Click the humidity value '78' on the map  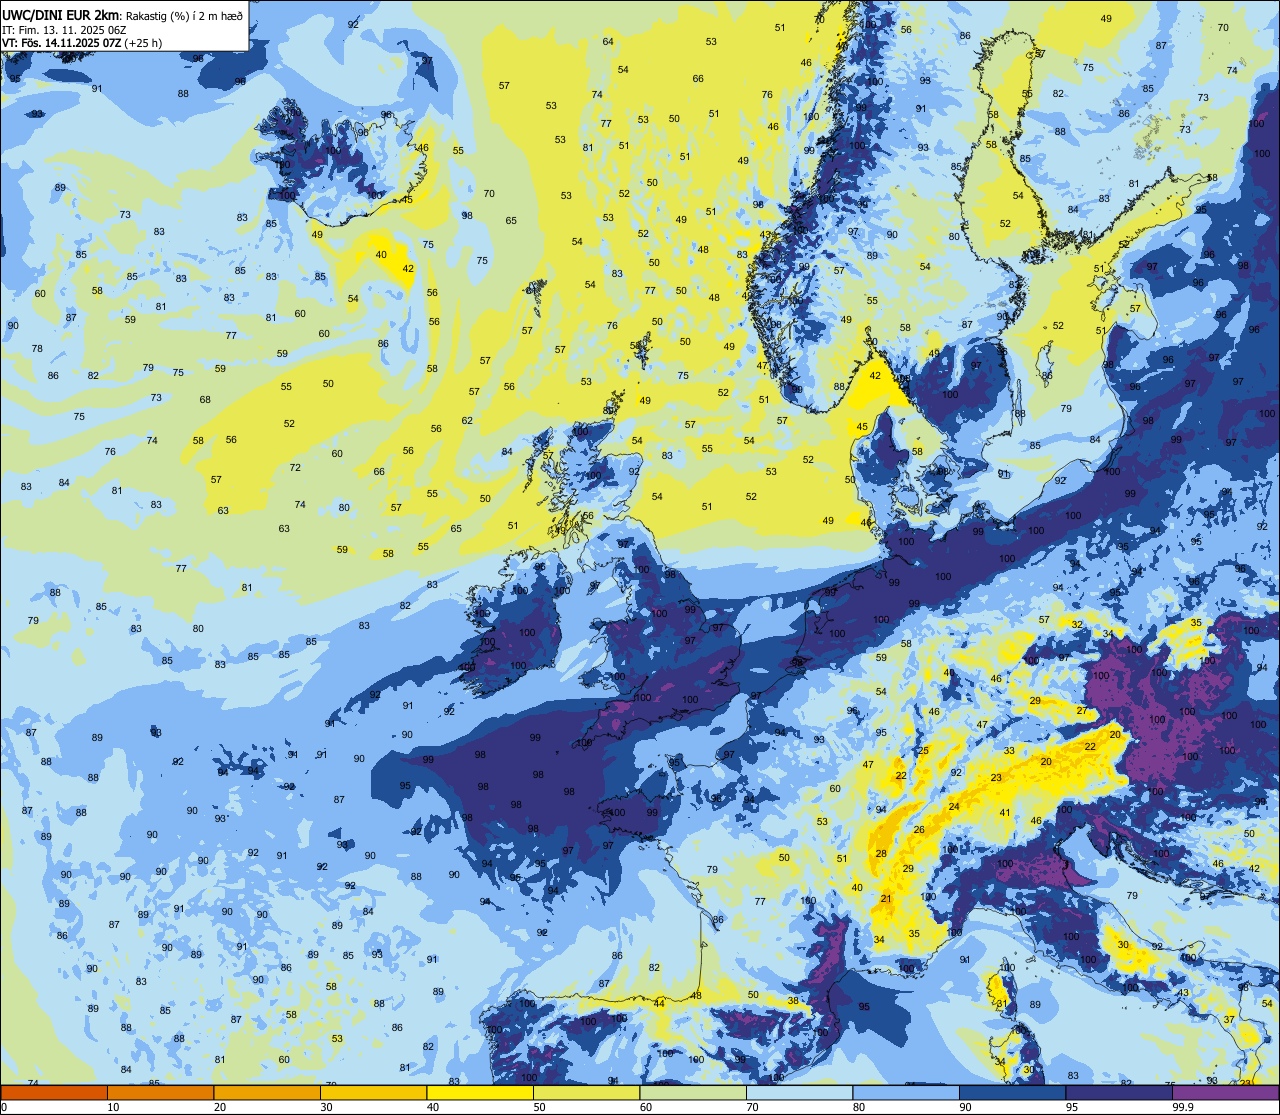click(37, 348)
